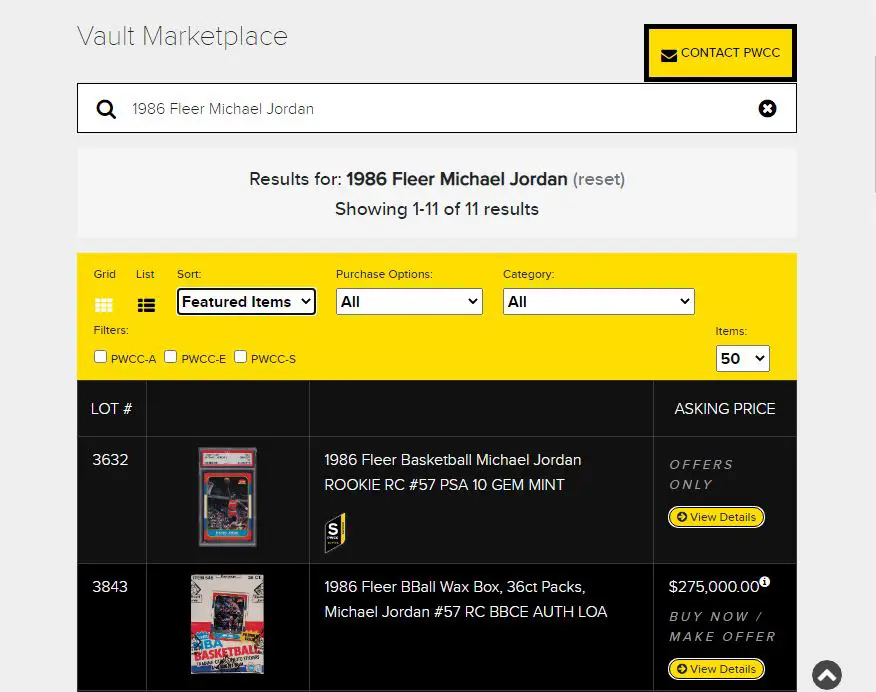
Task: Click the BUY NOW / MAKE OFFER label
Action: [x=722, y=627]
